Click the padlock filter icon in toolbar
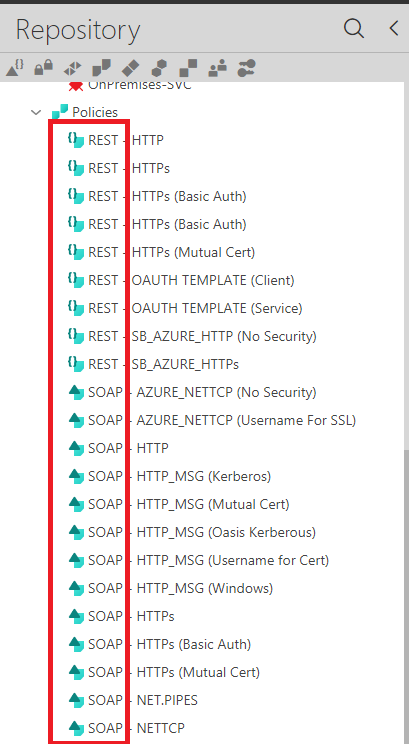Image resolution: width=409 pixels, height=744 pixels. 44,68
